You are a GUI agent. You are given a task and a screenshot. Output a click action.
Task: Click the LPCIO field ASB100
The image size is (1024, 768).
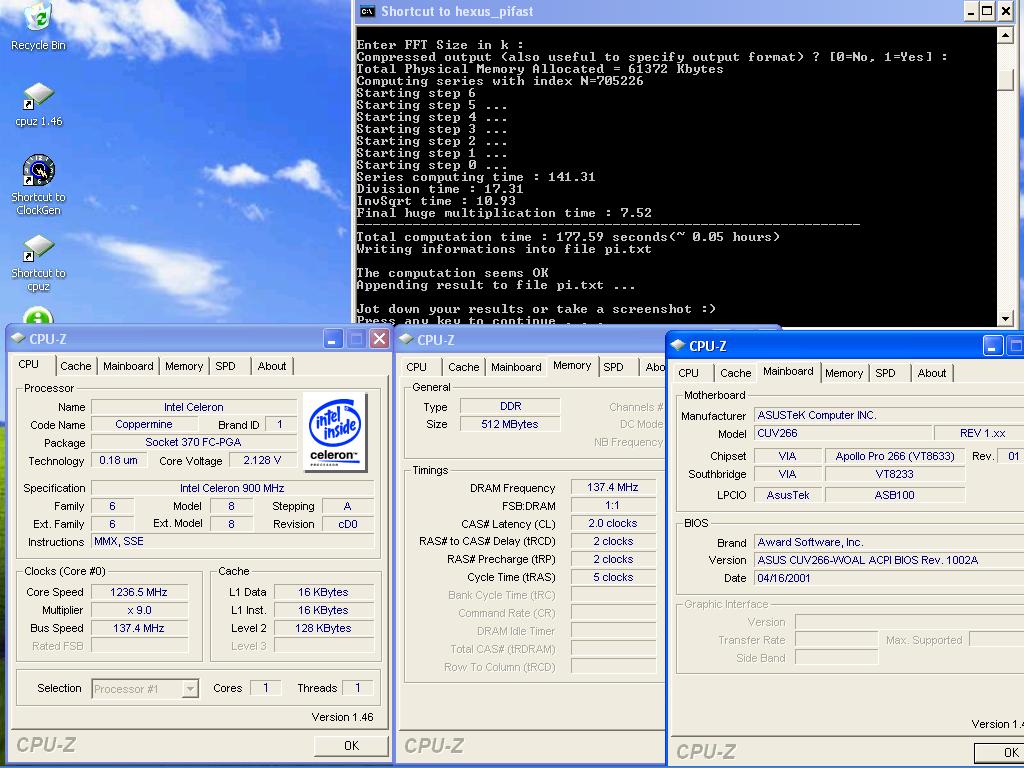click(x=895, y=495)
